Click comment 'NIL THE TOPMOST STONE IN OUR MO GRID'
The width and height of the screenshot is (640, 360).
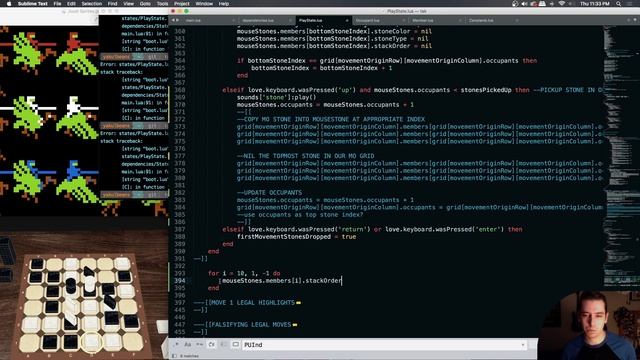click(x=305, y=156)
